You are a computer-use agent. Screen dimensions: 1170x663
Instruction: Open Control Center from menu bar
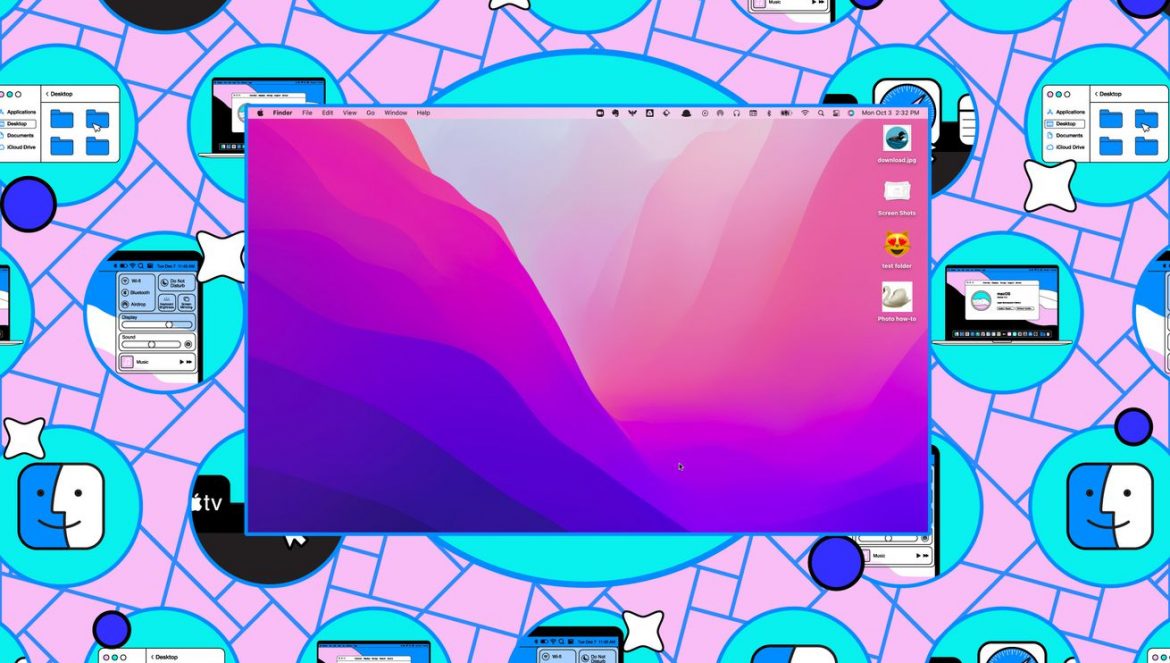click(x=836, y=113)
